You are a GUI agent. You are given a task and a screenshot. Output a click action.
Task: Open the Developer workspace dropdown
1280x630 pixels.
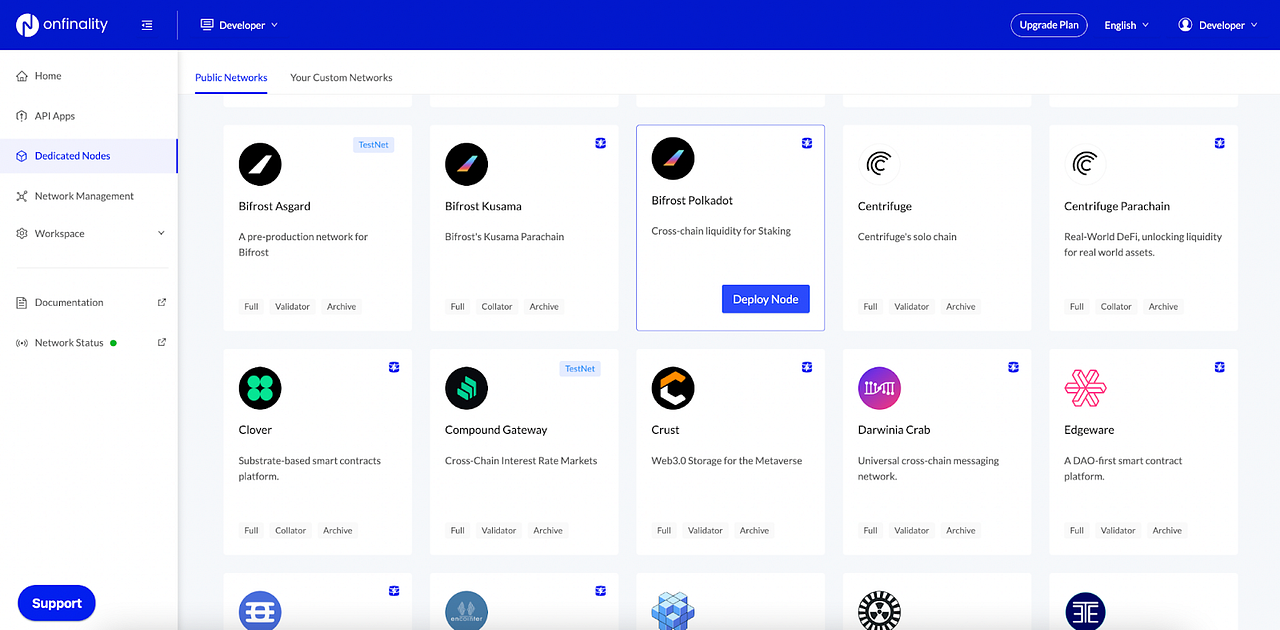point(240,25)
